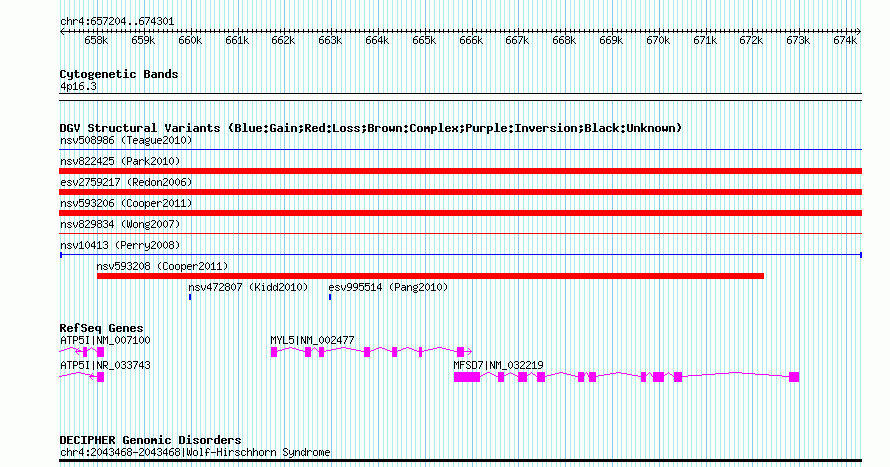Click the chr4:657204..674301 coordinate label
The image size is (890, 467).
pos(117,22)
